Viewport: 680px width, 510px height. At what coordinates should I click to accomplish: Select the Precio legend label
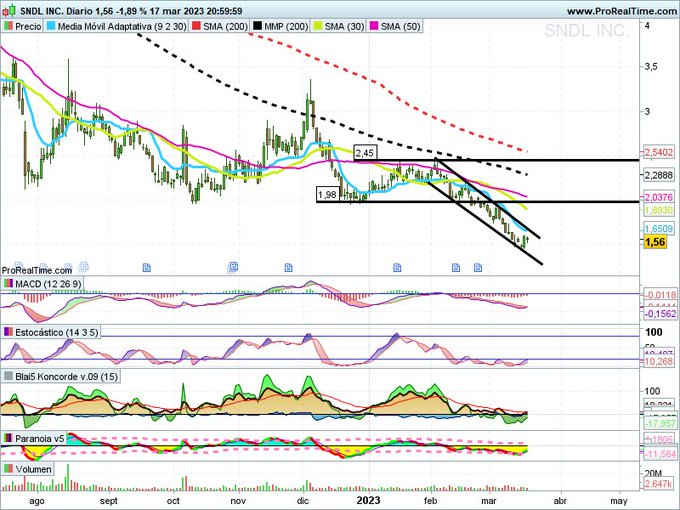tap(28, 26)
